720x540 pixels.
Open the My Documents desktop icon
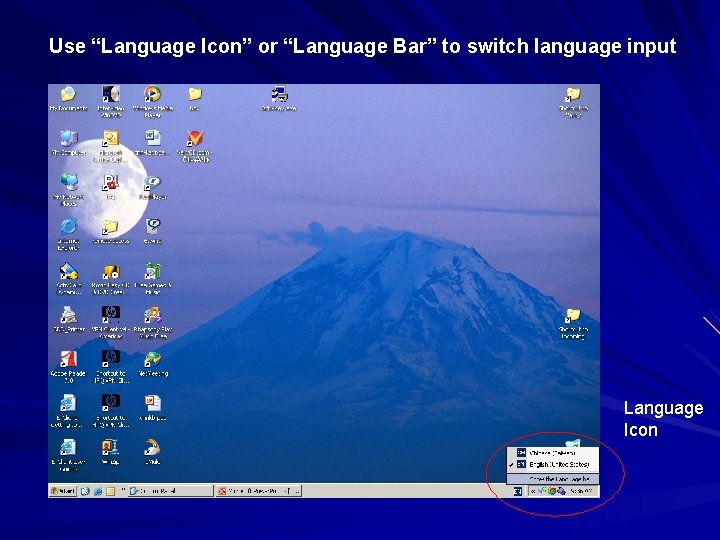68,98
